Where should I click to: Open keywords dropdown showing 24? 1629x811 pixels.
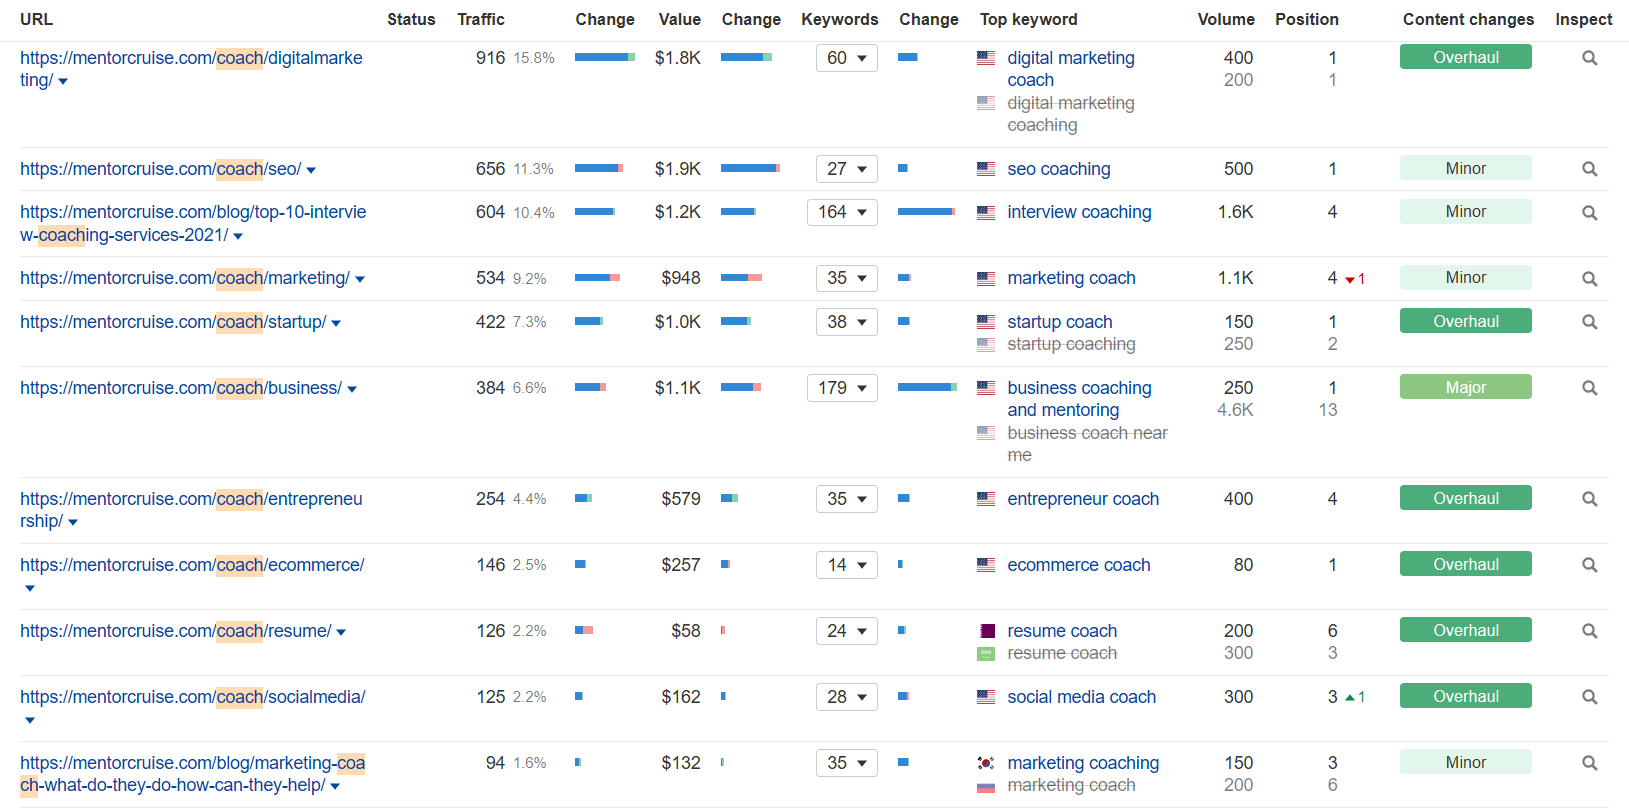coord(847,631)
